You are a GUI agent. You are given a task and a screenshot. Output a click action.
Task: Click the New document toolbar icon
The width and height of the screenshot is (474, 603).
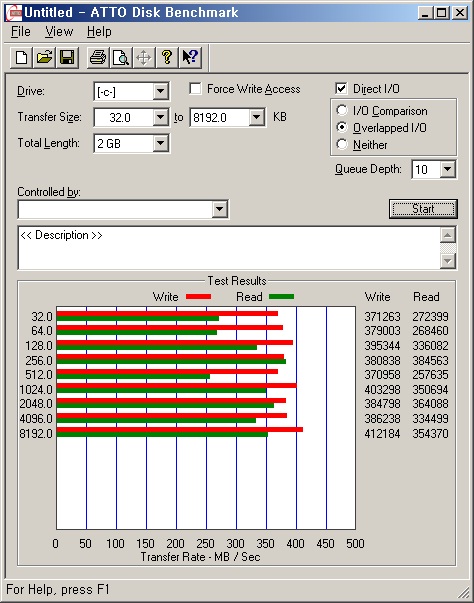(22, 58)
